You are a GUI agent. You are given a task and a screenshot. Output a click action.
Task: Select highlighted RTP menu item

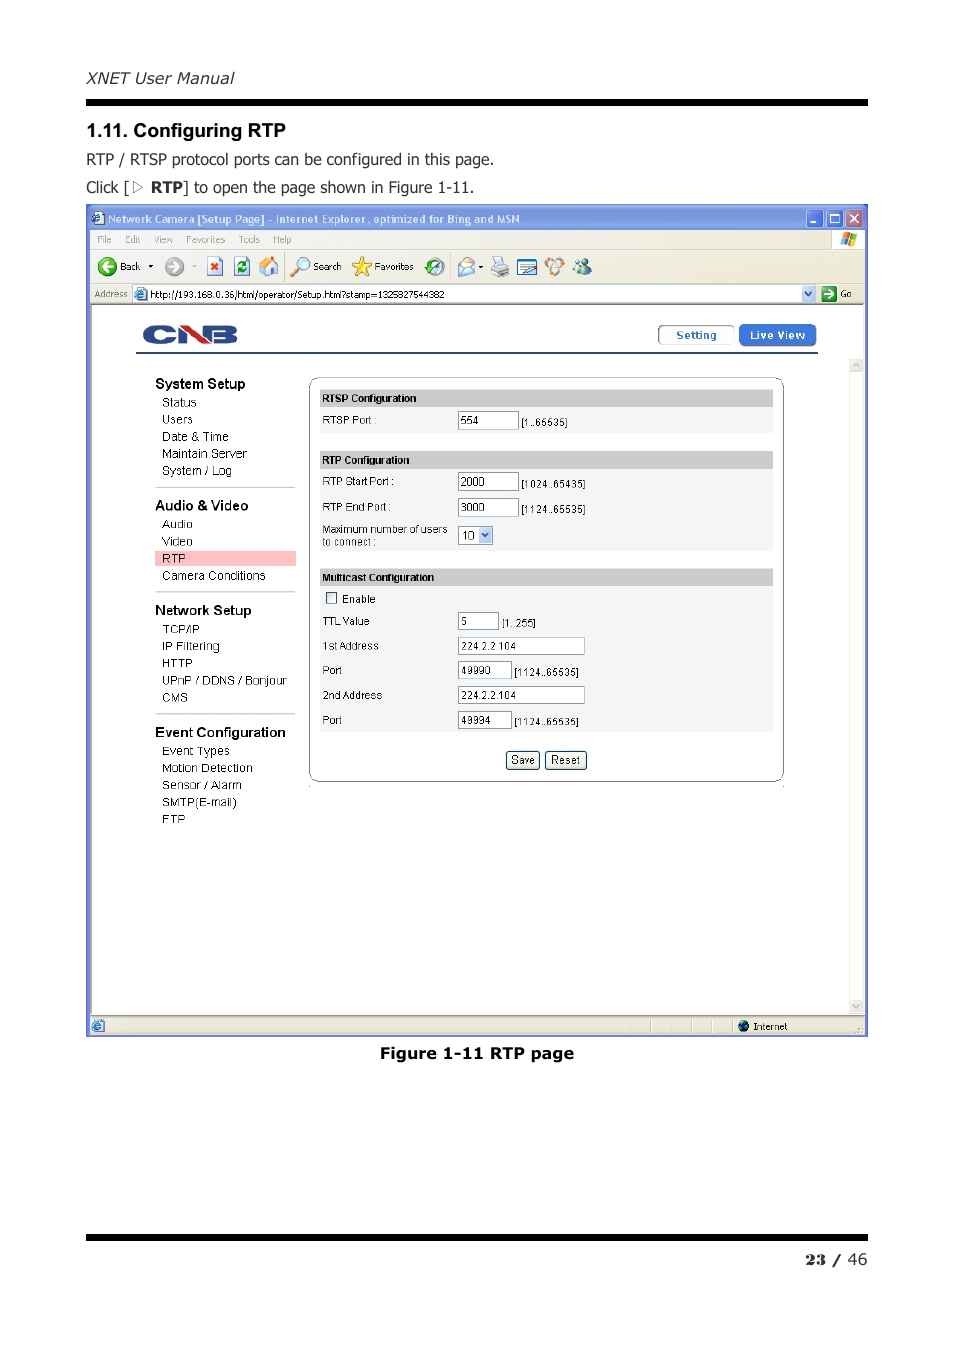pyautogui.click(x=225, y=559)
